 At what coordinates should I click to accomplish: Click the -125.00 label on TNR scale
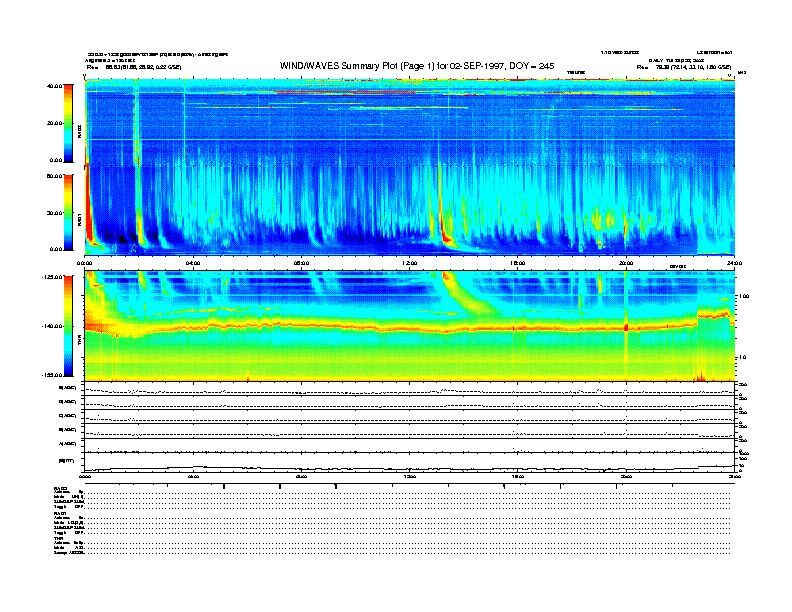pos(52,277)
